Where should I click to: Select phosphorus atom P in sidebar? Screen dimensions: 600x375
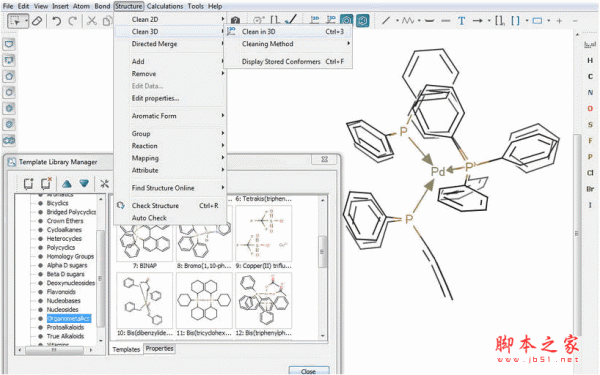coord(590,157)
